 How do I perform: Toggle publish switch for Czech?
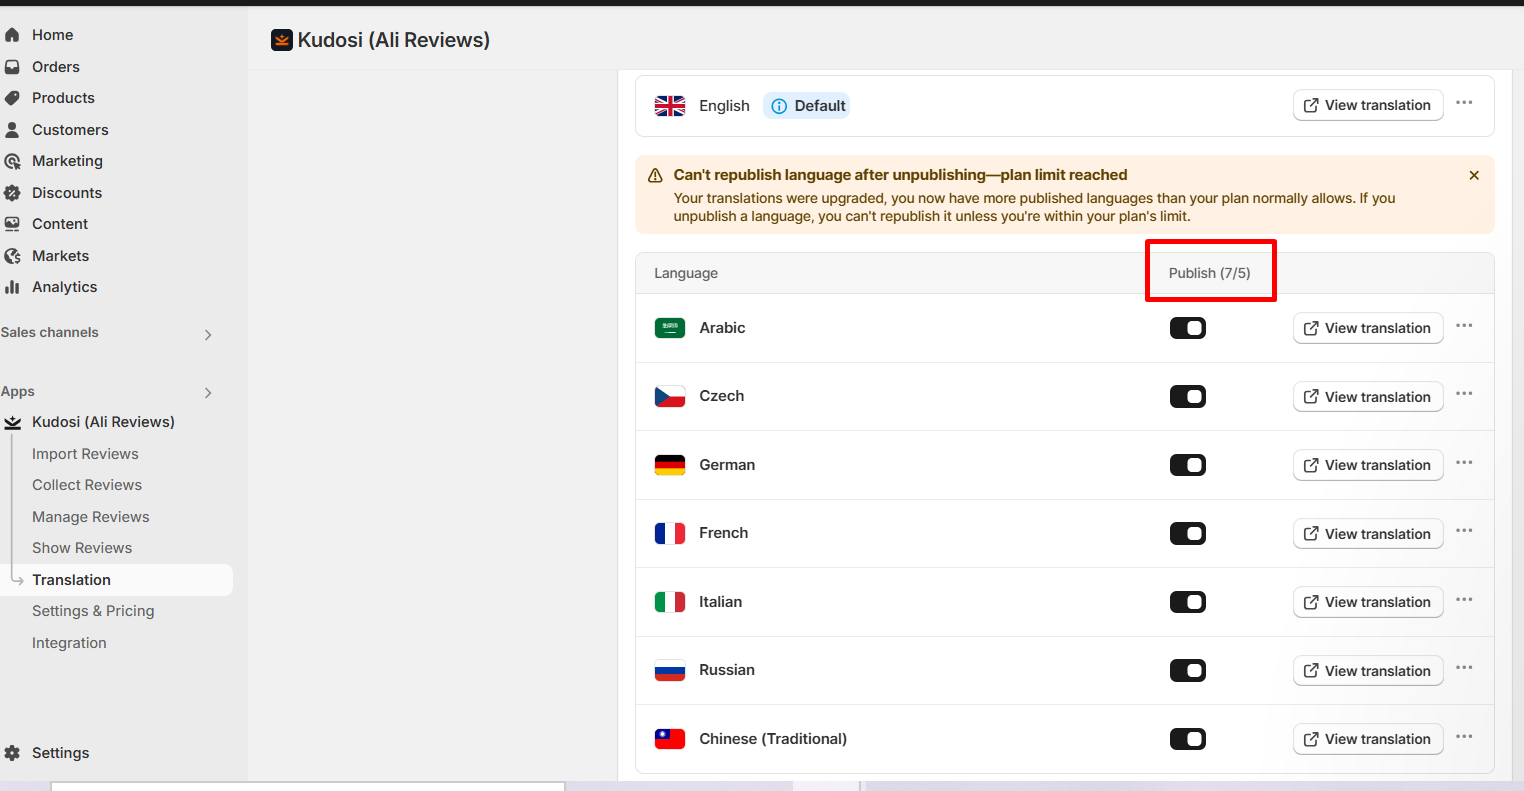click(1188, 397)
